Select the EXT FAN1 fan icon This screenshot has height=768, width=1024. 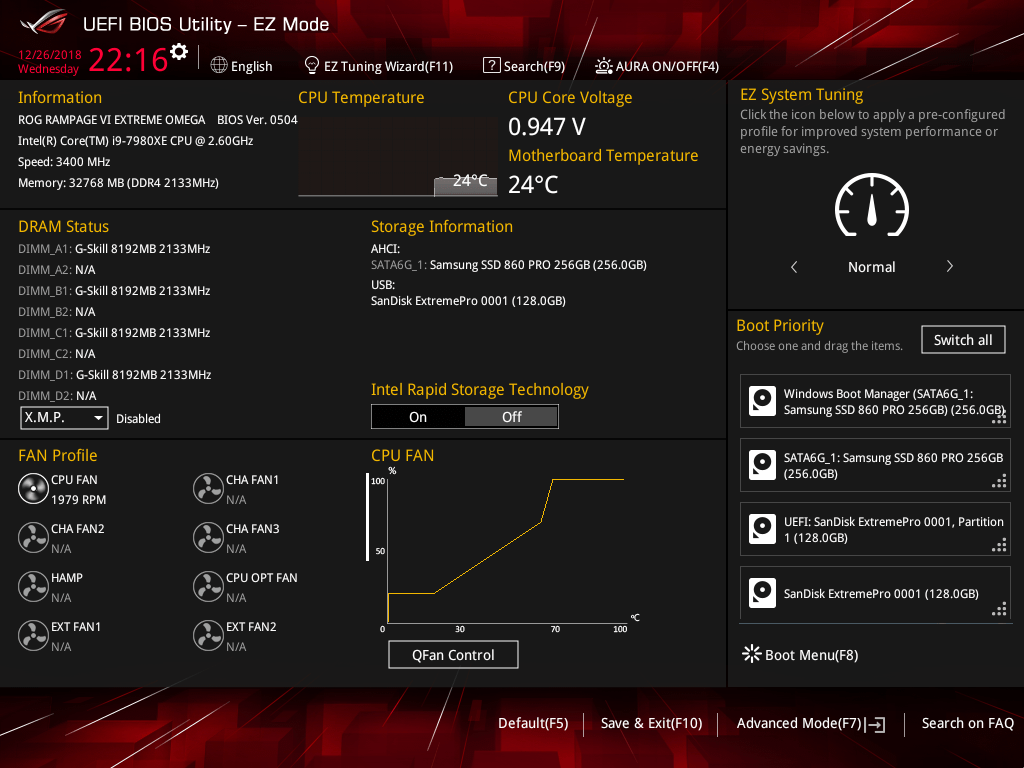coord(33,635)
